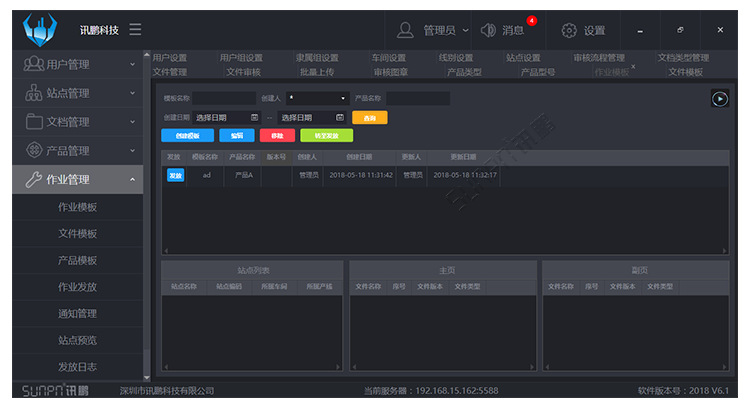Open the 创建人 dropdown list

coord(343,99)
